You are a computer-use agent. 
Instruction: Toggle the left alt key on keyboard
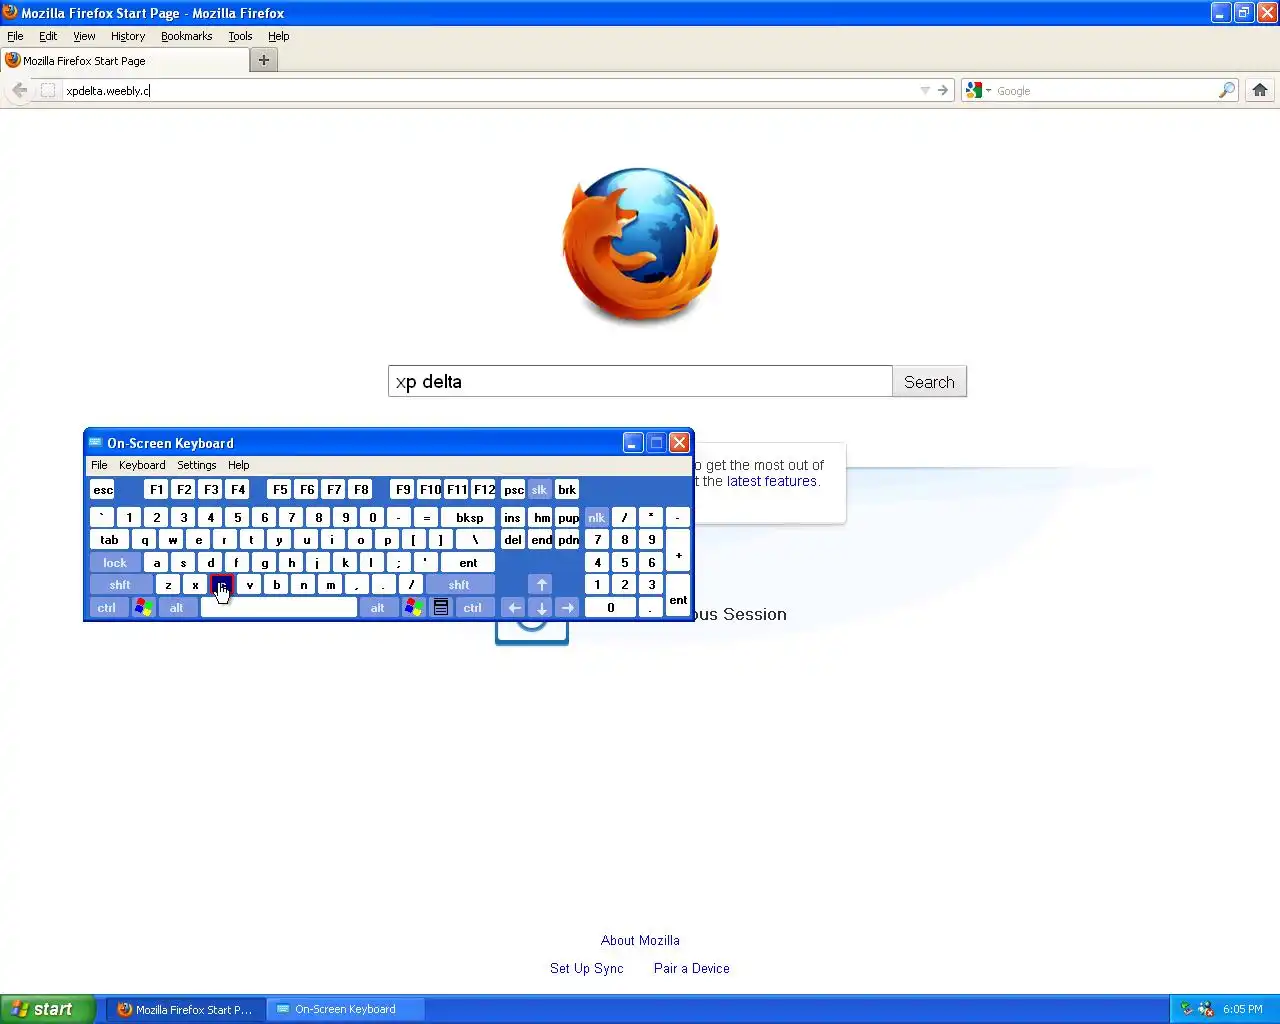tap(176, 607)
